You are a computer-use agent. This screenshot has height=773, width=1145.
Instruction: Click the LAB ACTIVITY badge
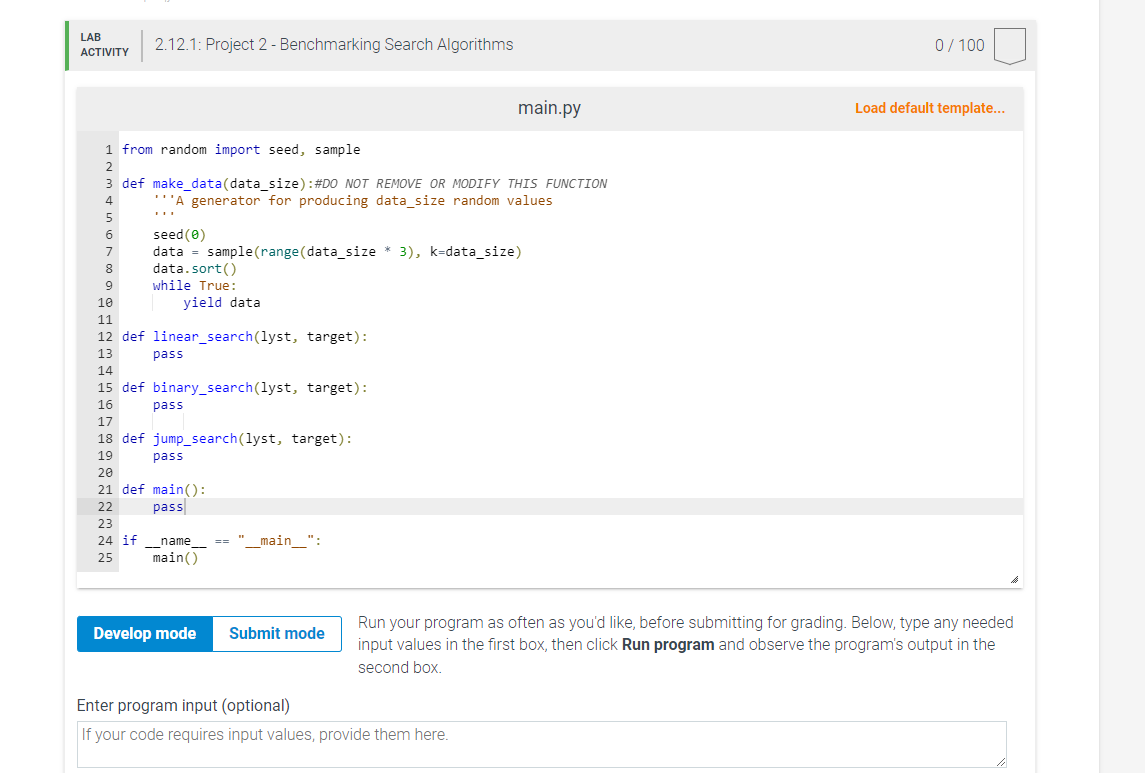coord(103,44)
